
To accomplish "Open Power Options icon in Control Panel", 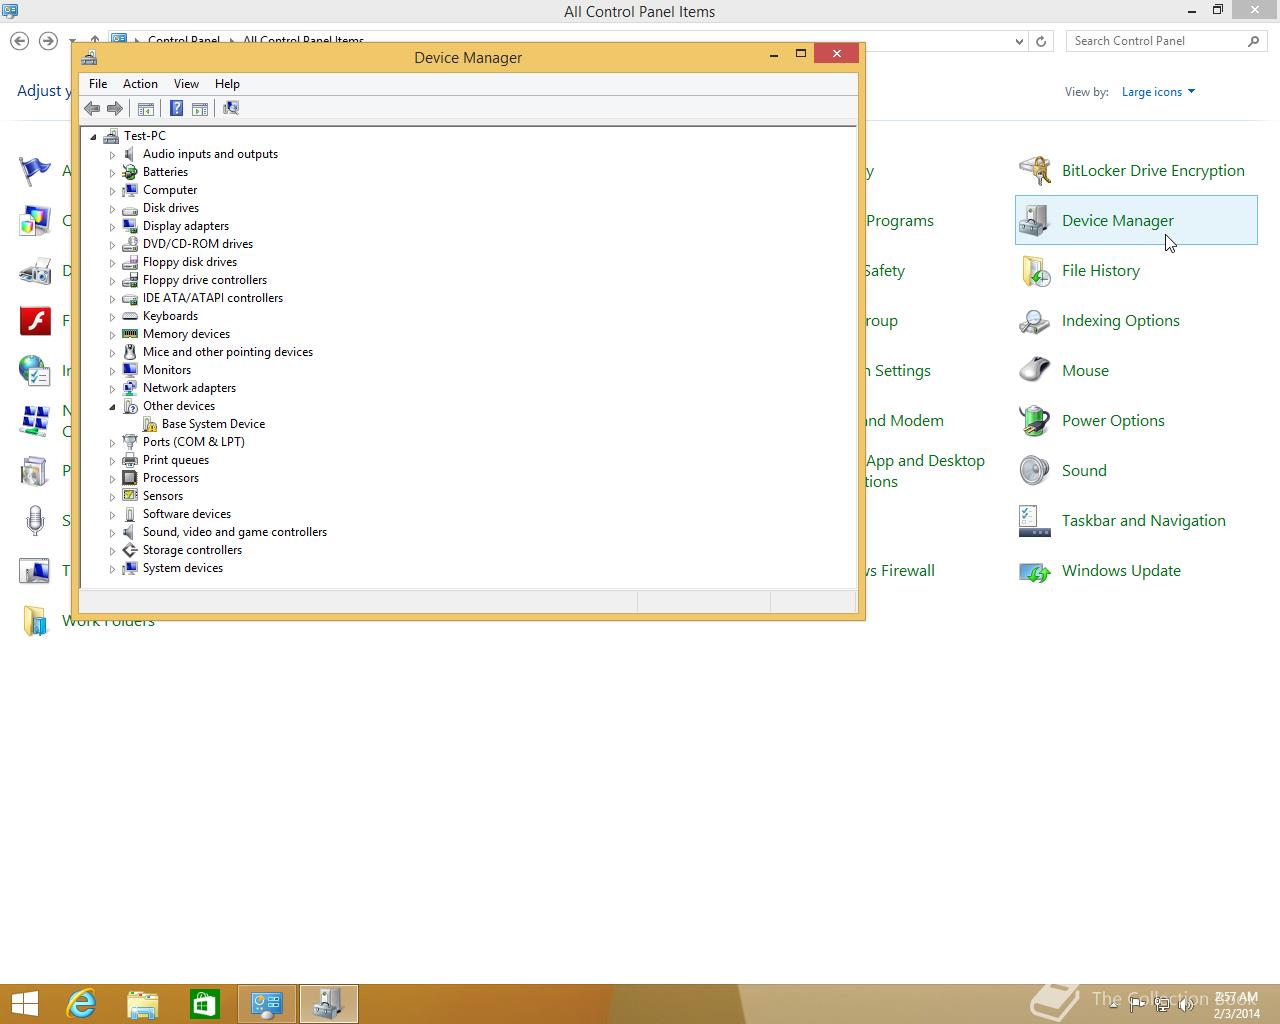I will pyautogui.click(x=1035, y=421).
